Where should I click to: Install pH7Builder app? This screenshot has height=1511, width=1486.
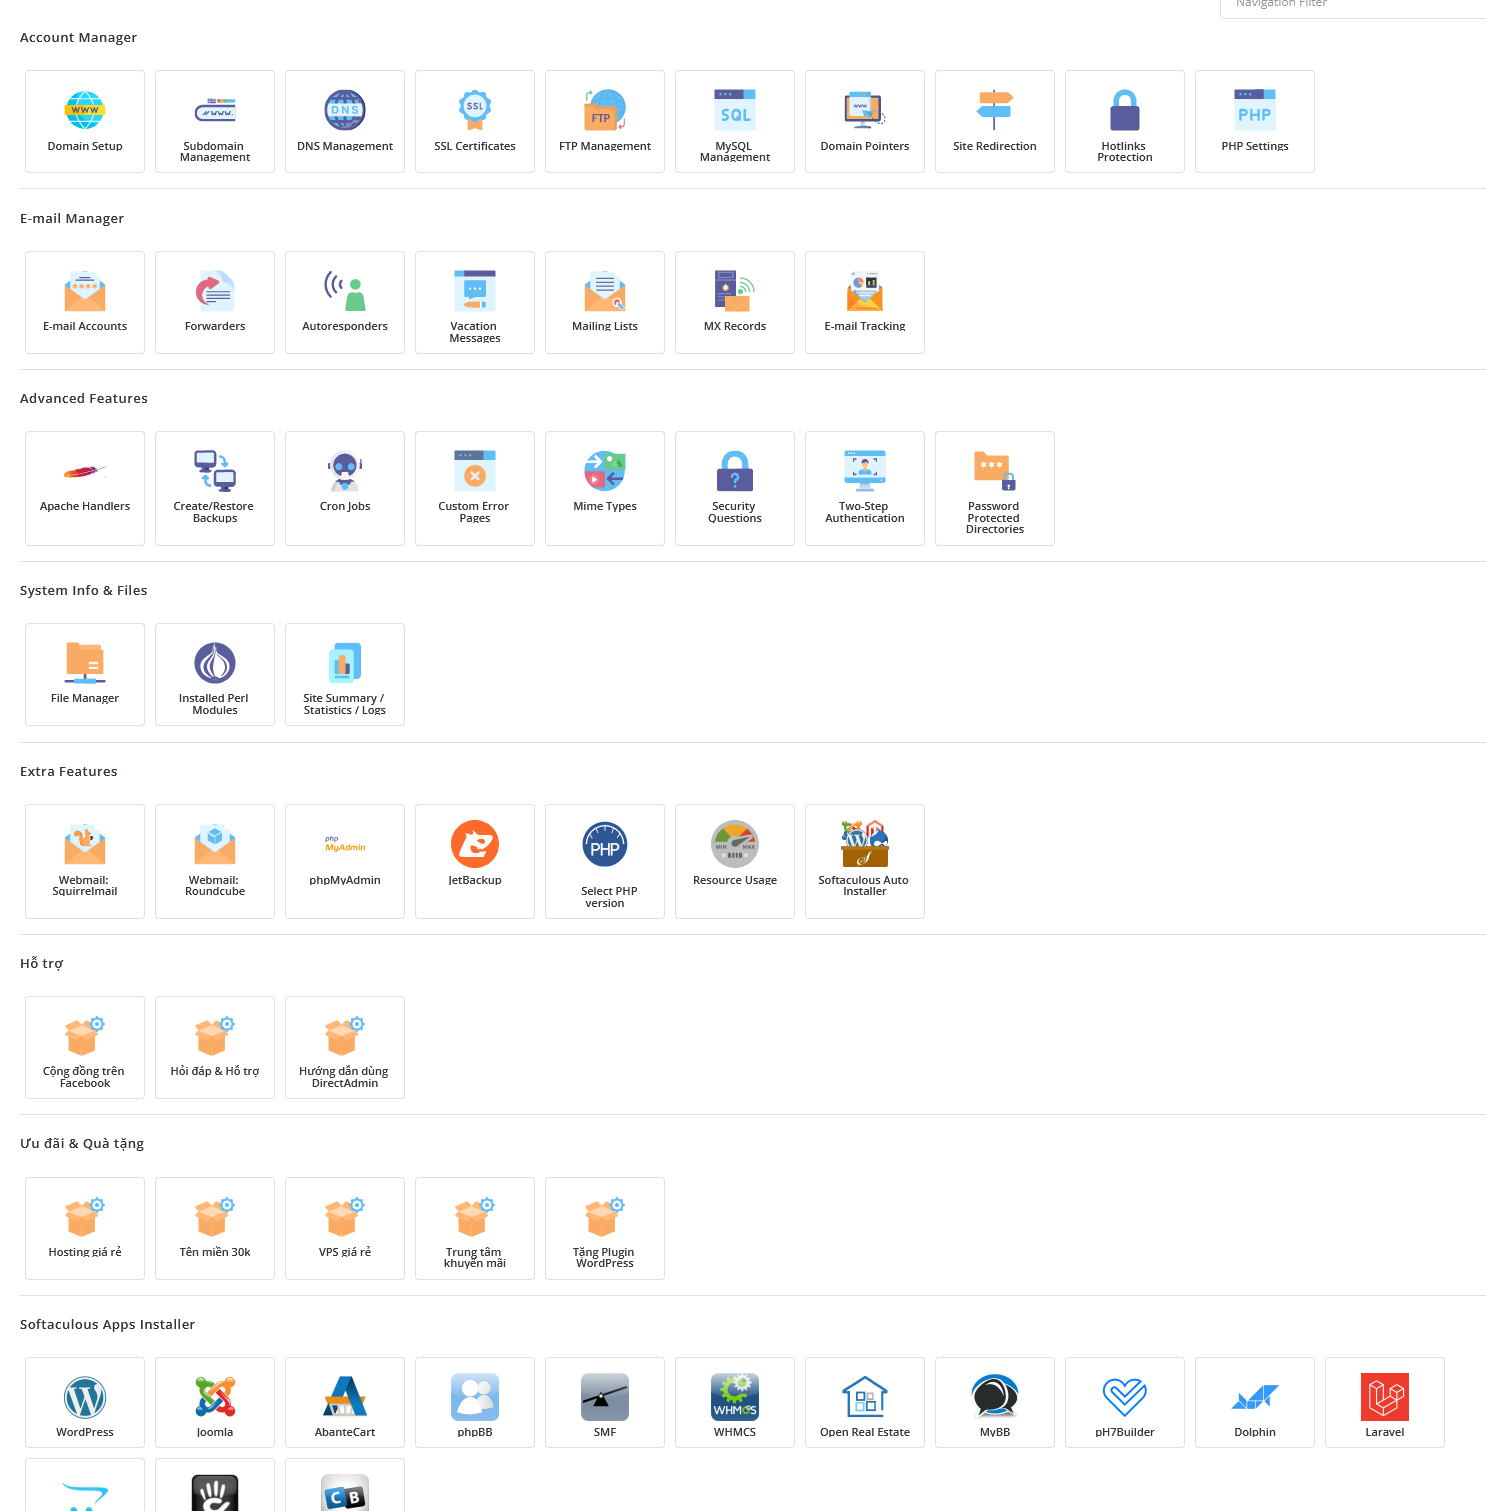click(x=1125, y=1402)
